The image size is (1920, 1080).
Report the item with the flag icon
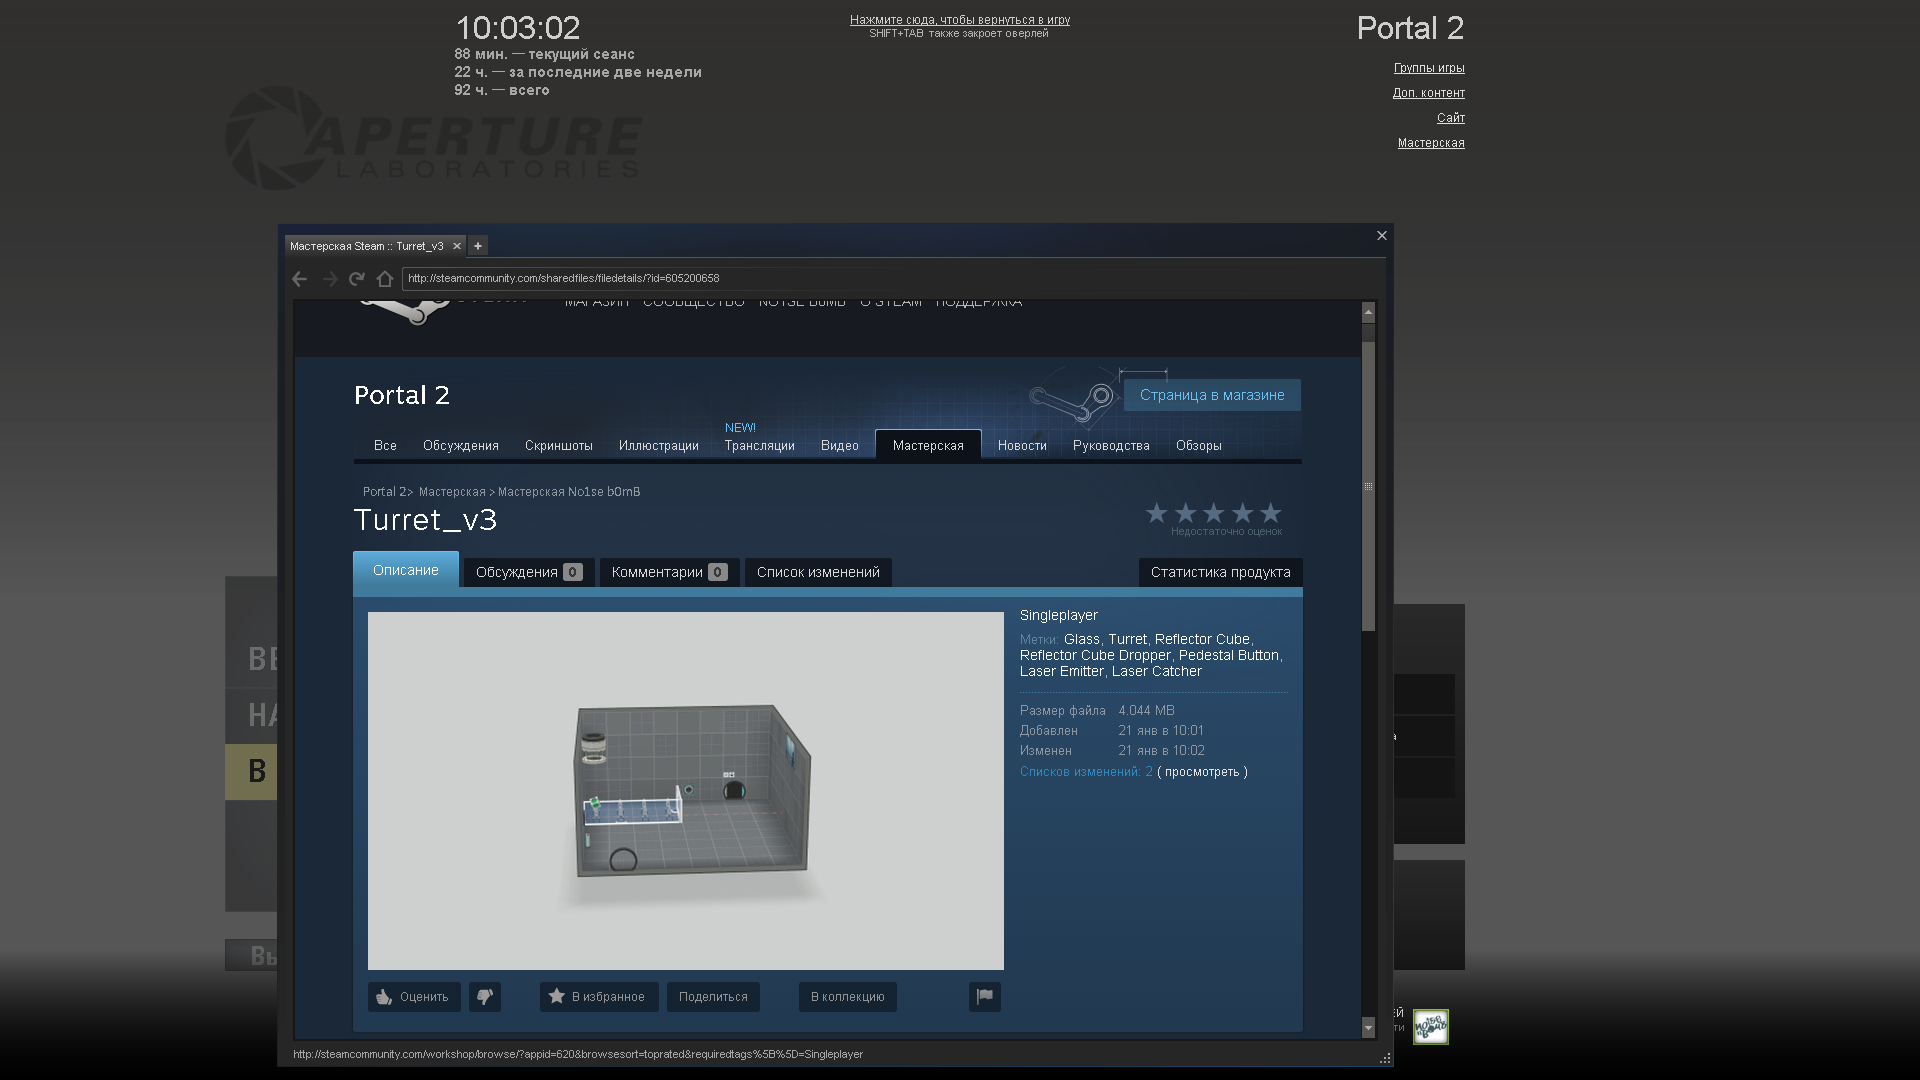[985, 997]
